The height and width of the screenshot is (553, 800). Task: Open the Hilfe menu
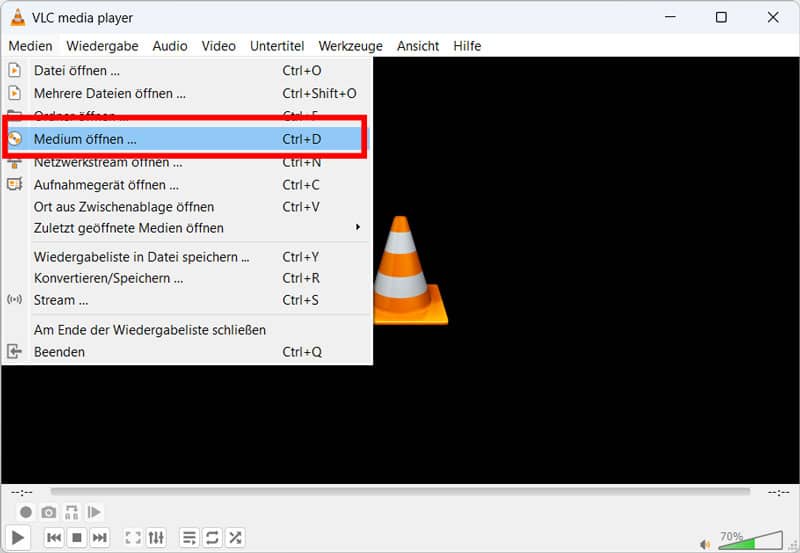[467, 46]
